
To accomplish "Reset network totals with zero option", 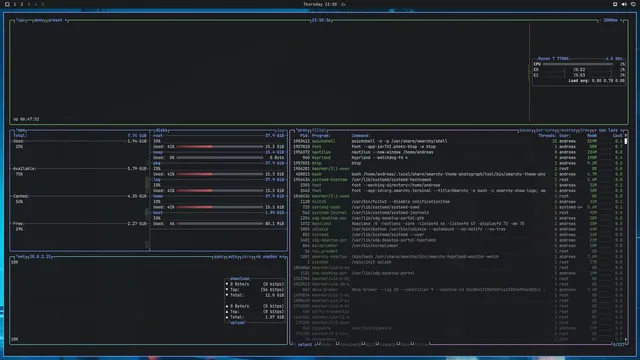I will [246, 257].
